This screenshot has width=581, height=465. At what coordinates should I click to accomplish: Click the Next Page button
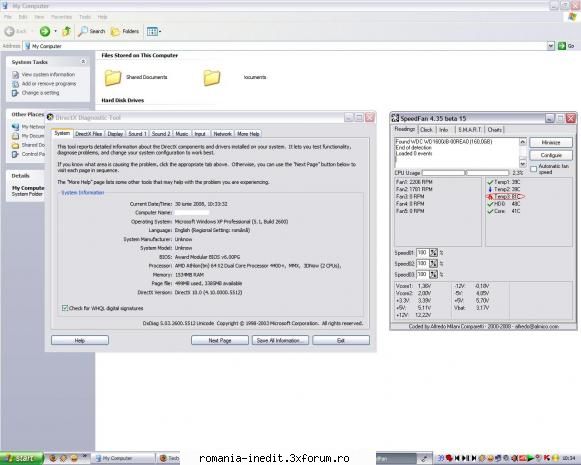[x=220, y=340]
